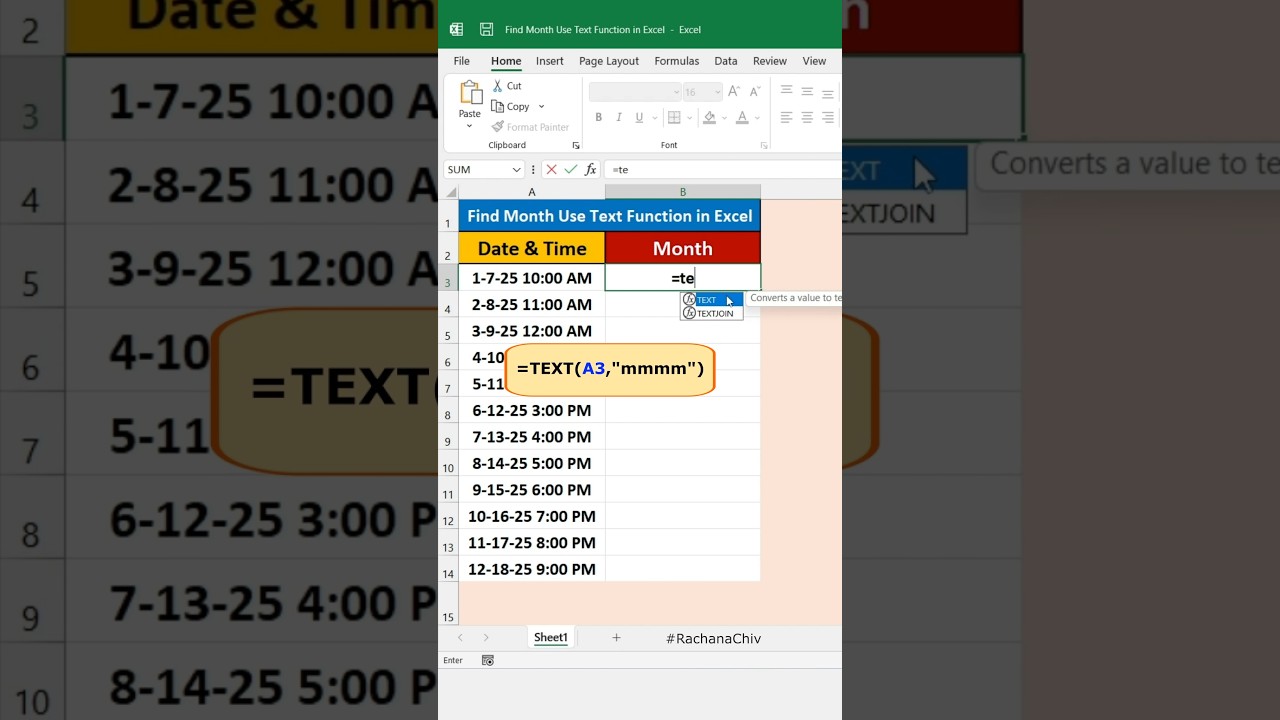Open the Copy options dropdown arrow
Screen dimensions: 1280x720
coord(541,107)
